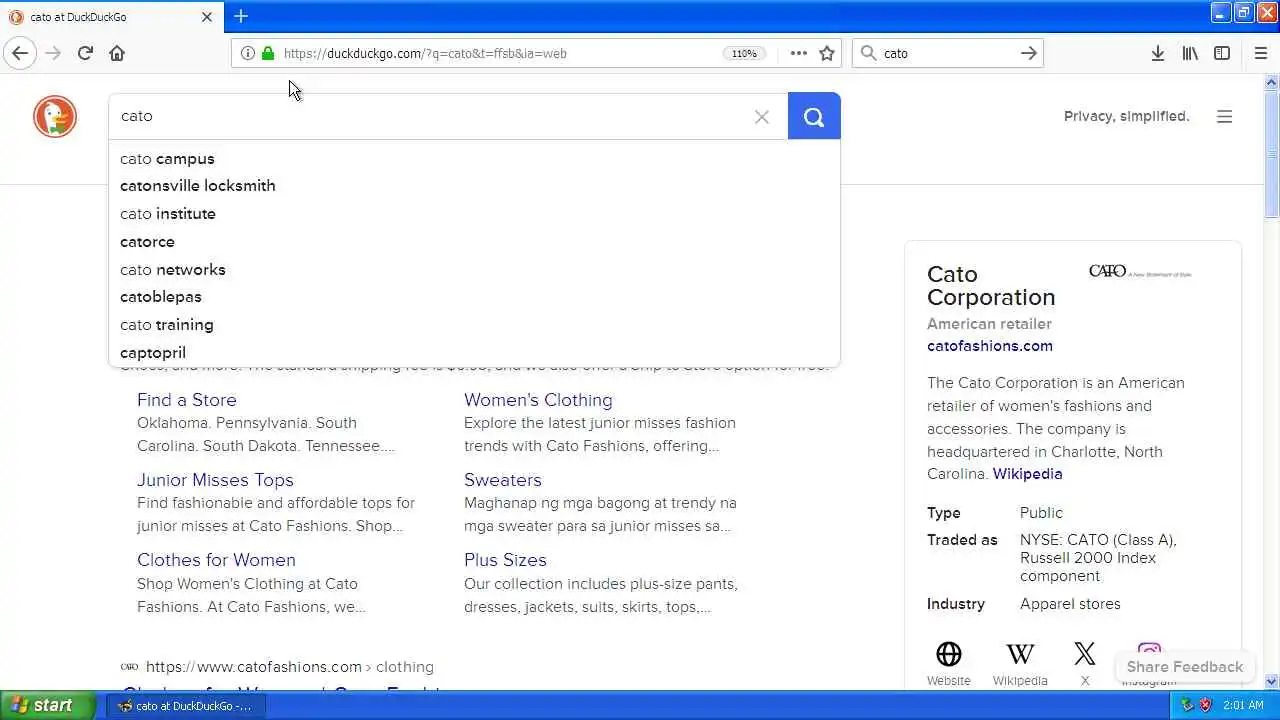This screenshot has height=720, width=1280.
Task: Close the cato at DuckDuckGo tab
Action: click(207, 17)
